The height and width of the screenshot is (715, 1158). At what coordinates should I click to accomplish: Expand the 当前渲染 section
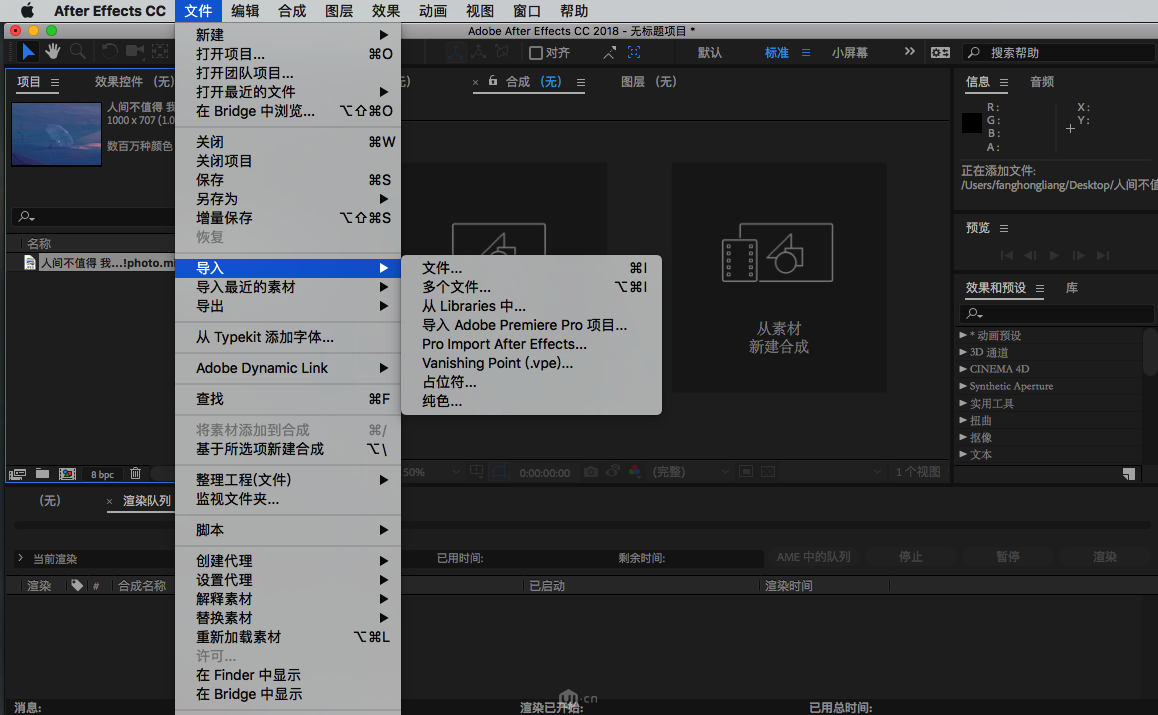coord(21,558)
